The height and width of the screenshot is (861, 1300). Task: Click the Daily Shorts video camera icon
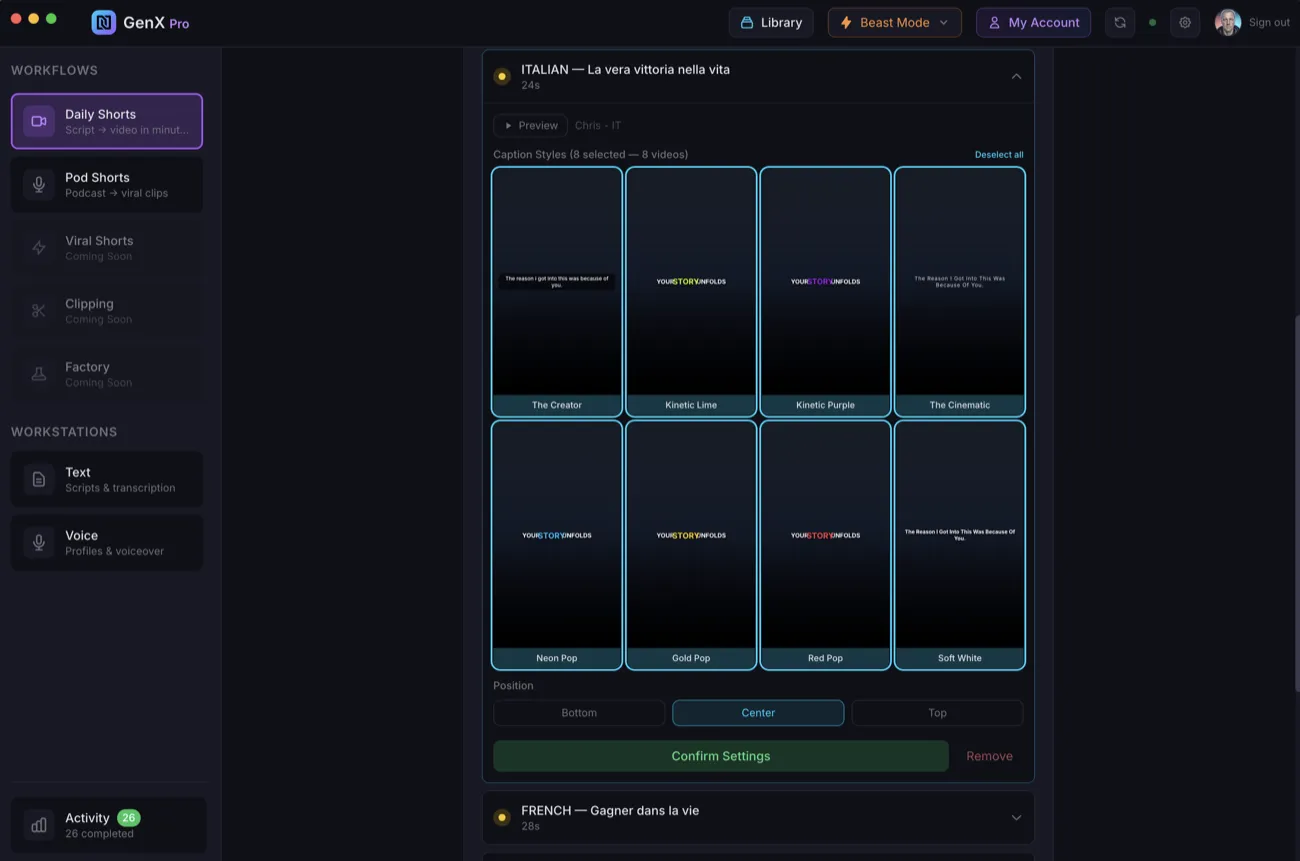(39, 121)
